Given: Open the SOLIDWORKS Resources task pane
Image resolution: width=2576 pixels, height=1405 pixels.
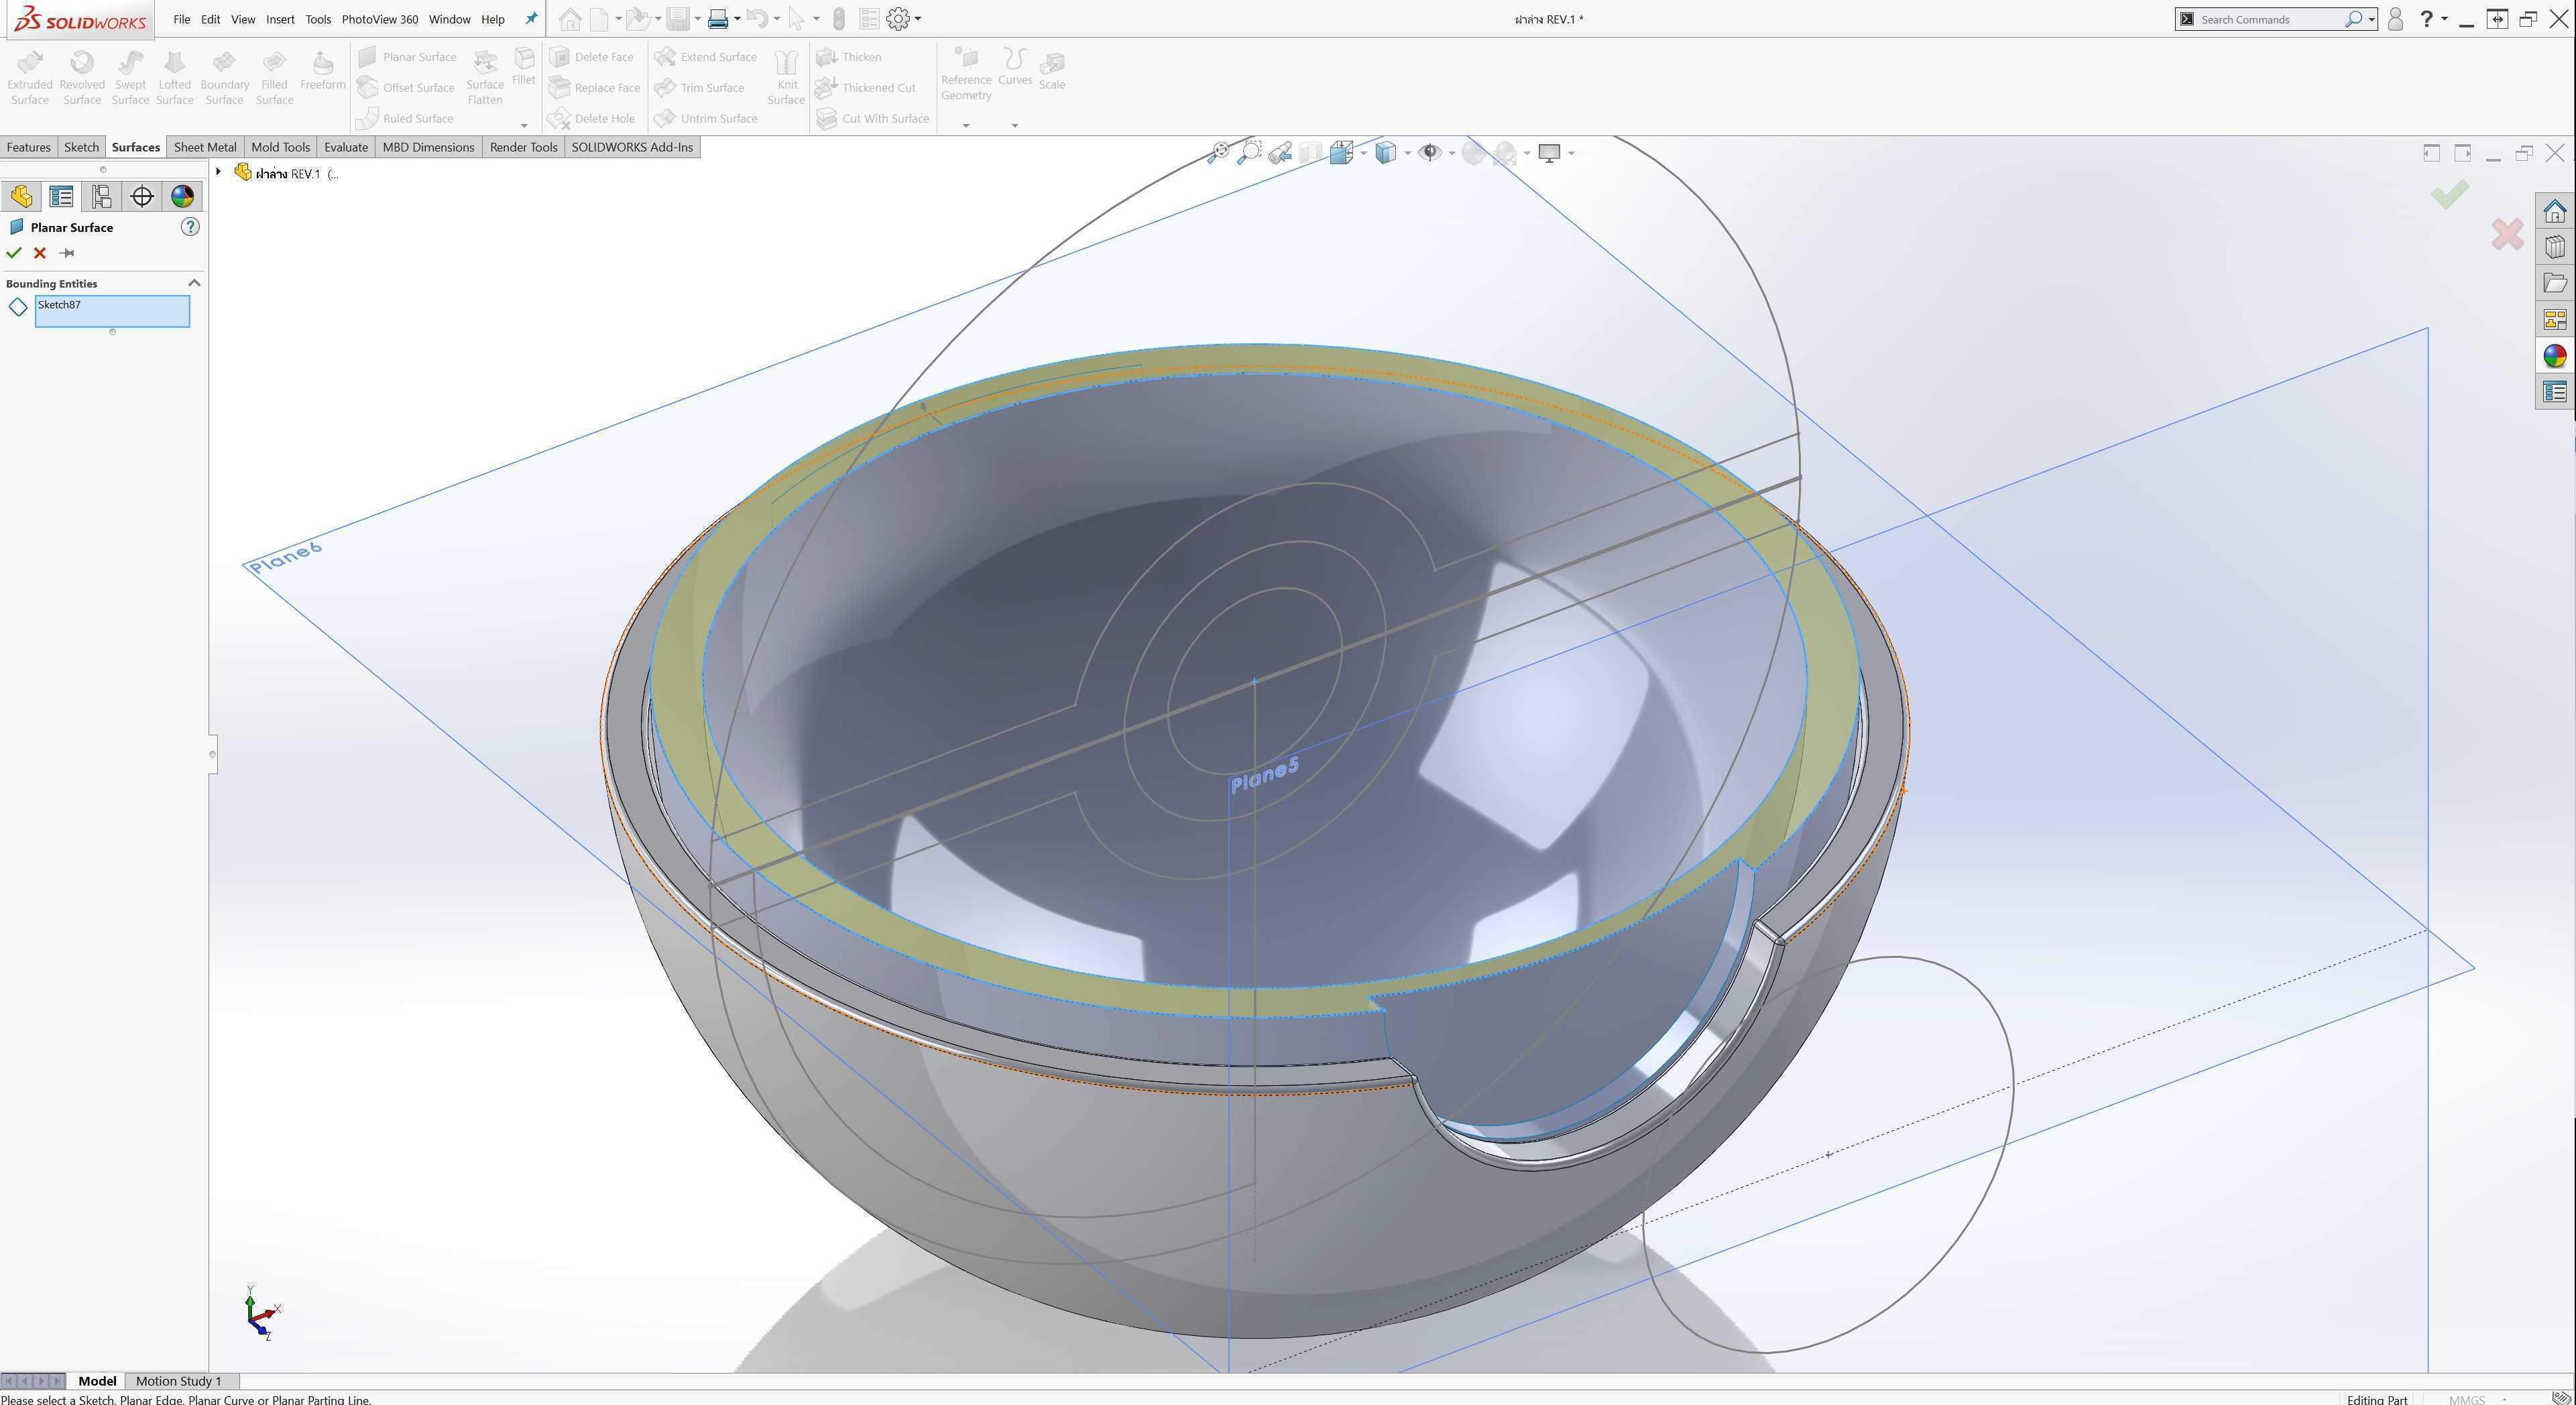Looking at the screenshot, I should [x=2555, y=211].
